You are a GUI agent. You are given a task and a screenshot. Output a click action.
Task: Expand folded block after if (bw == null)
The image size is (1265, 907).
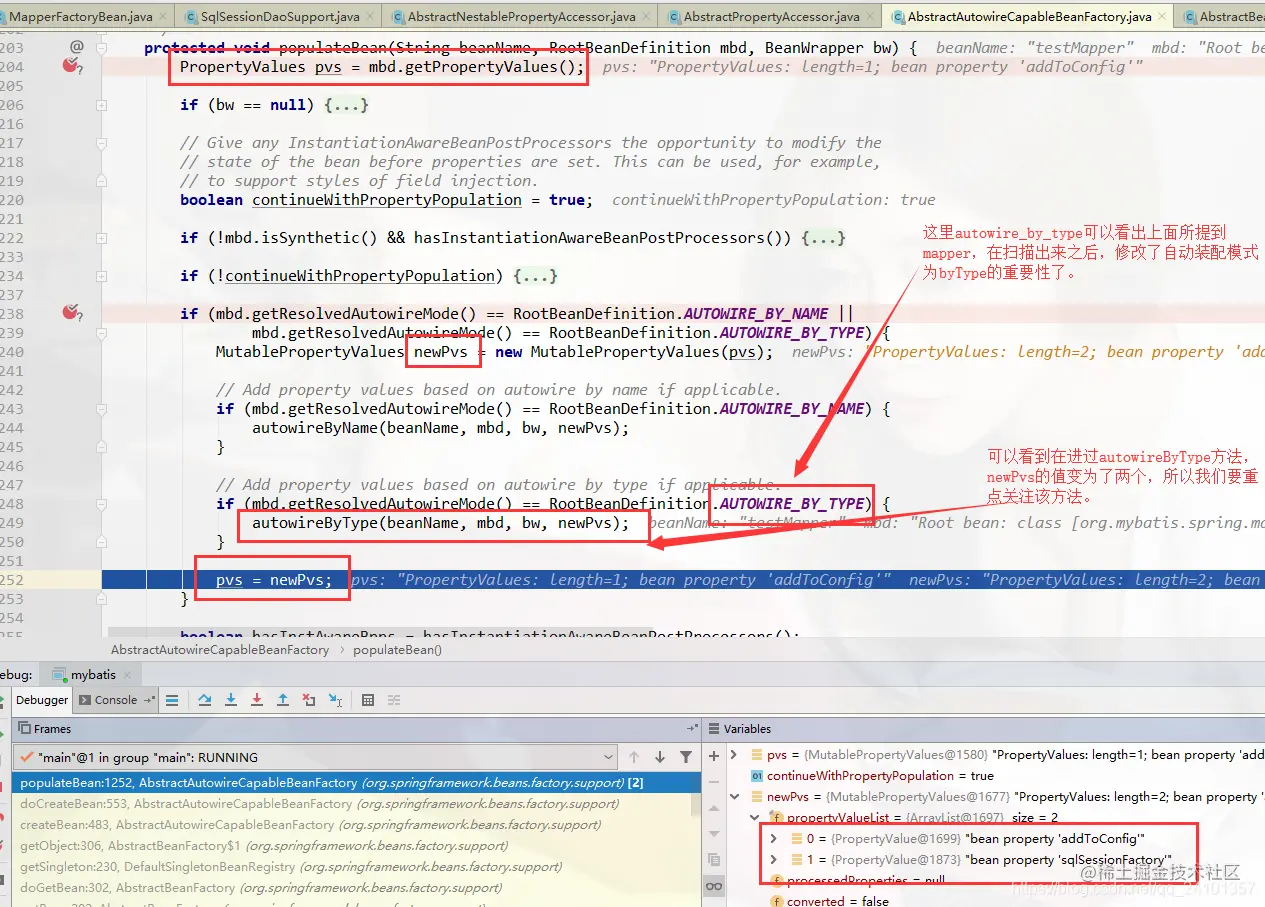(x=347, y=104)
